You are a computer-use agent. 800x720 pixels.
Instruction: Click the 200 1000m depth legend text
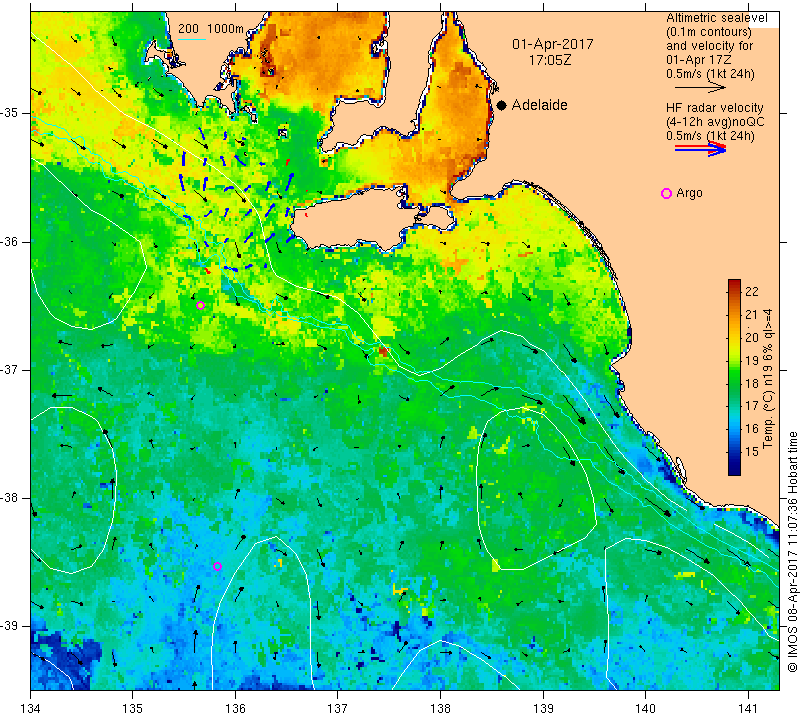(x=211, y=29)
